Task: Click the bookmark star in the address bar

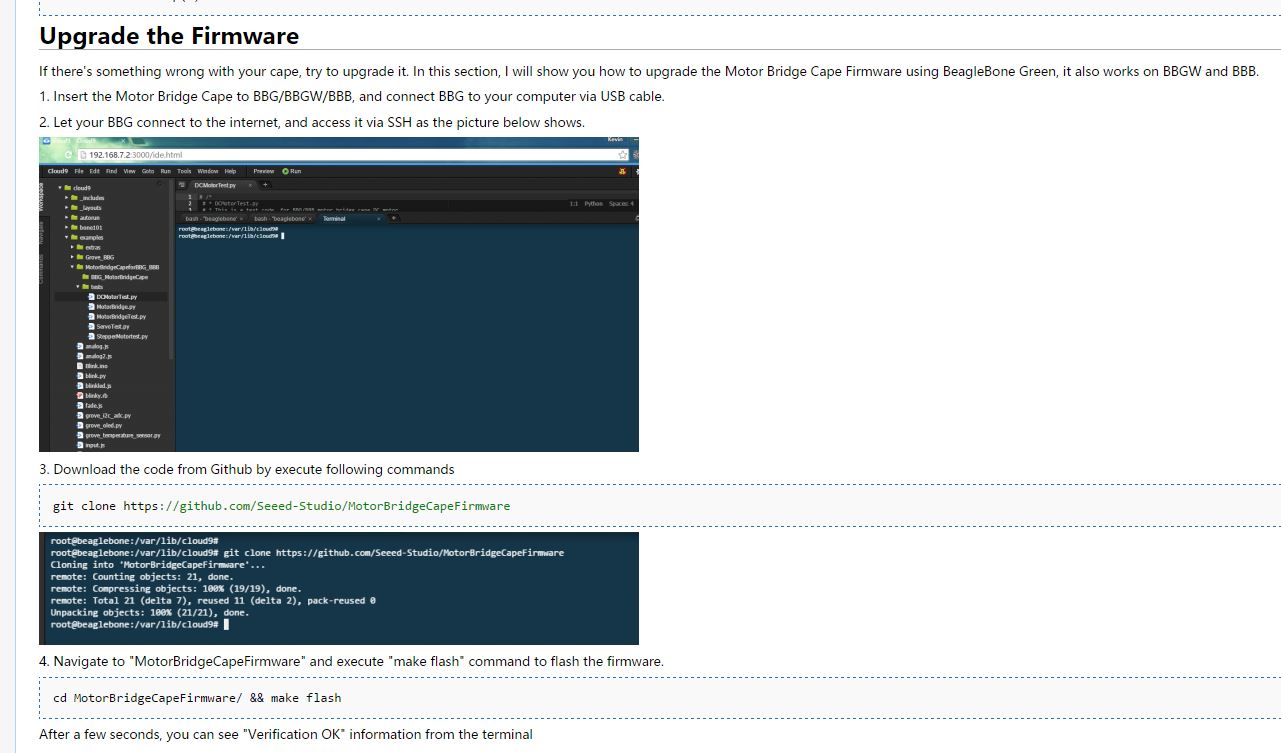Action: pyautogui.click(x=622, y=155)
